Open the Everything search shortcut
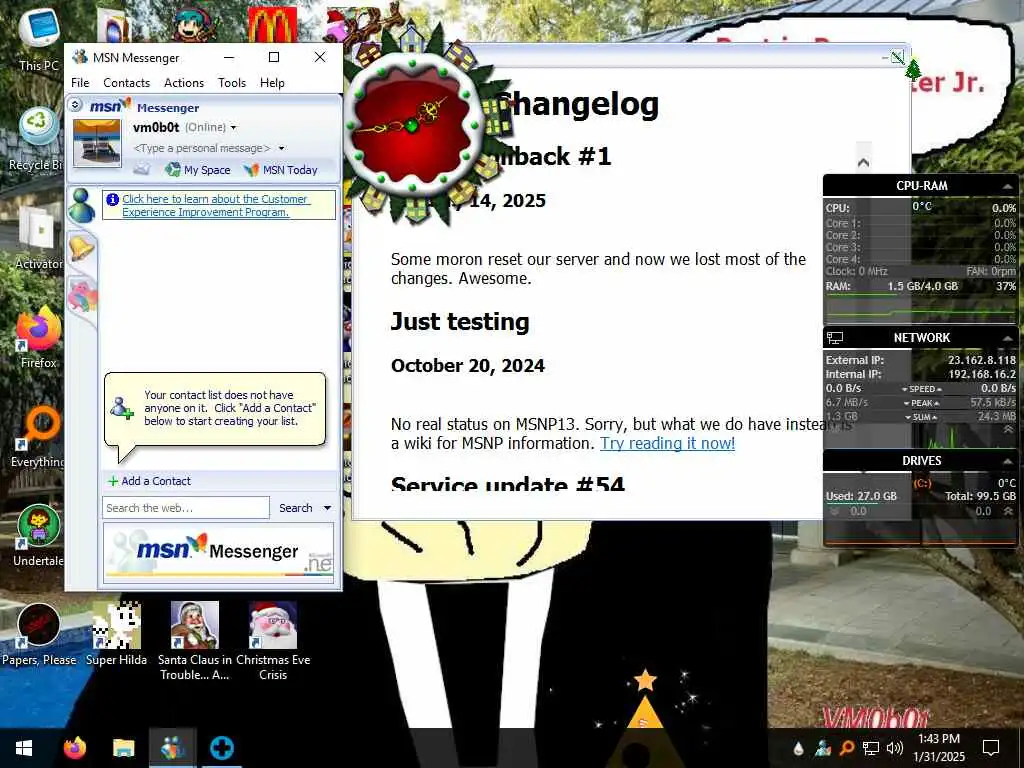This screenshot has height=768, width=1024. (39, 436)
